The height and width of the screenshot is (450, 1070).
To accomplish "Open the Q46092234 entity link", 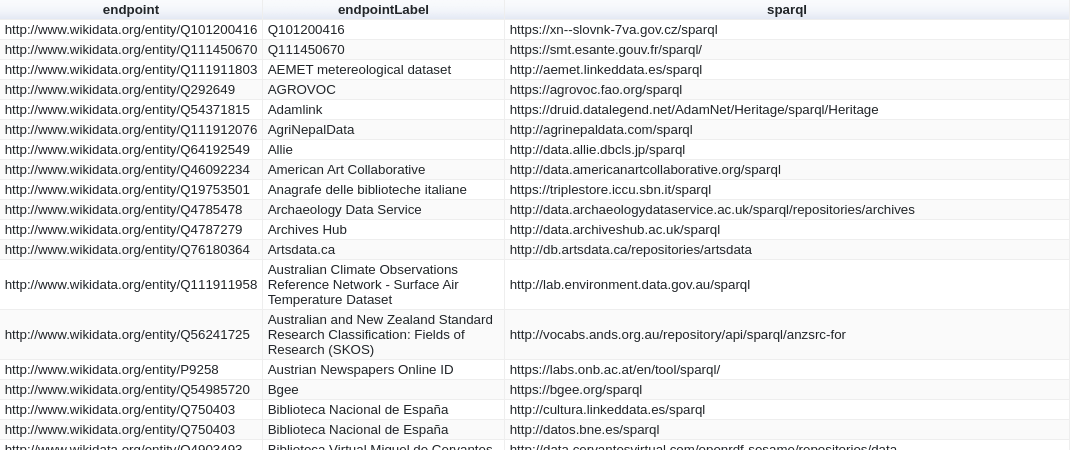I will point(127,169).
